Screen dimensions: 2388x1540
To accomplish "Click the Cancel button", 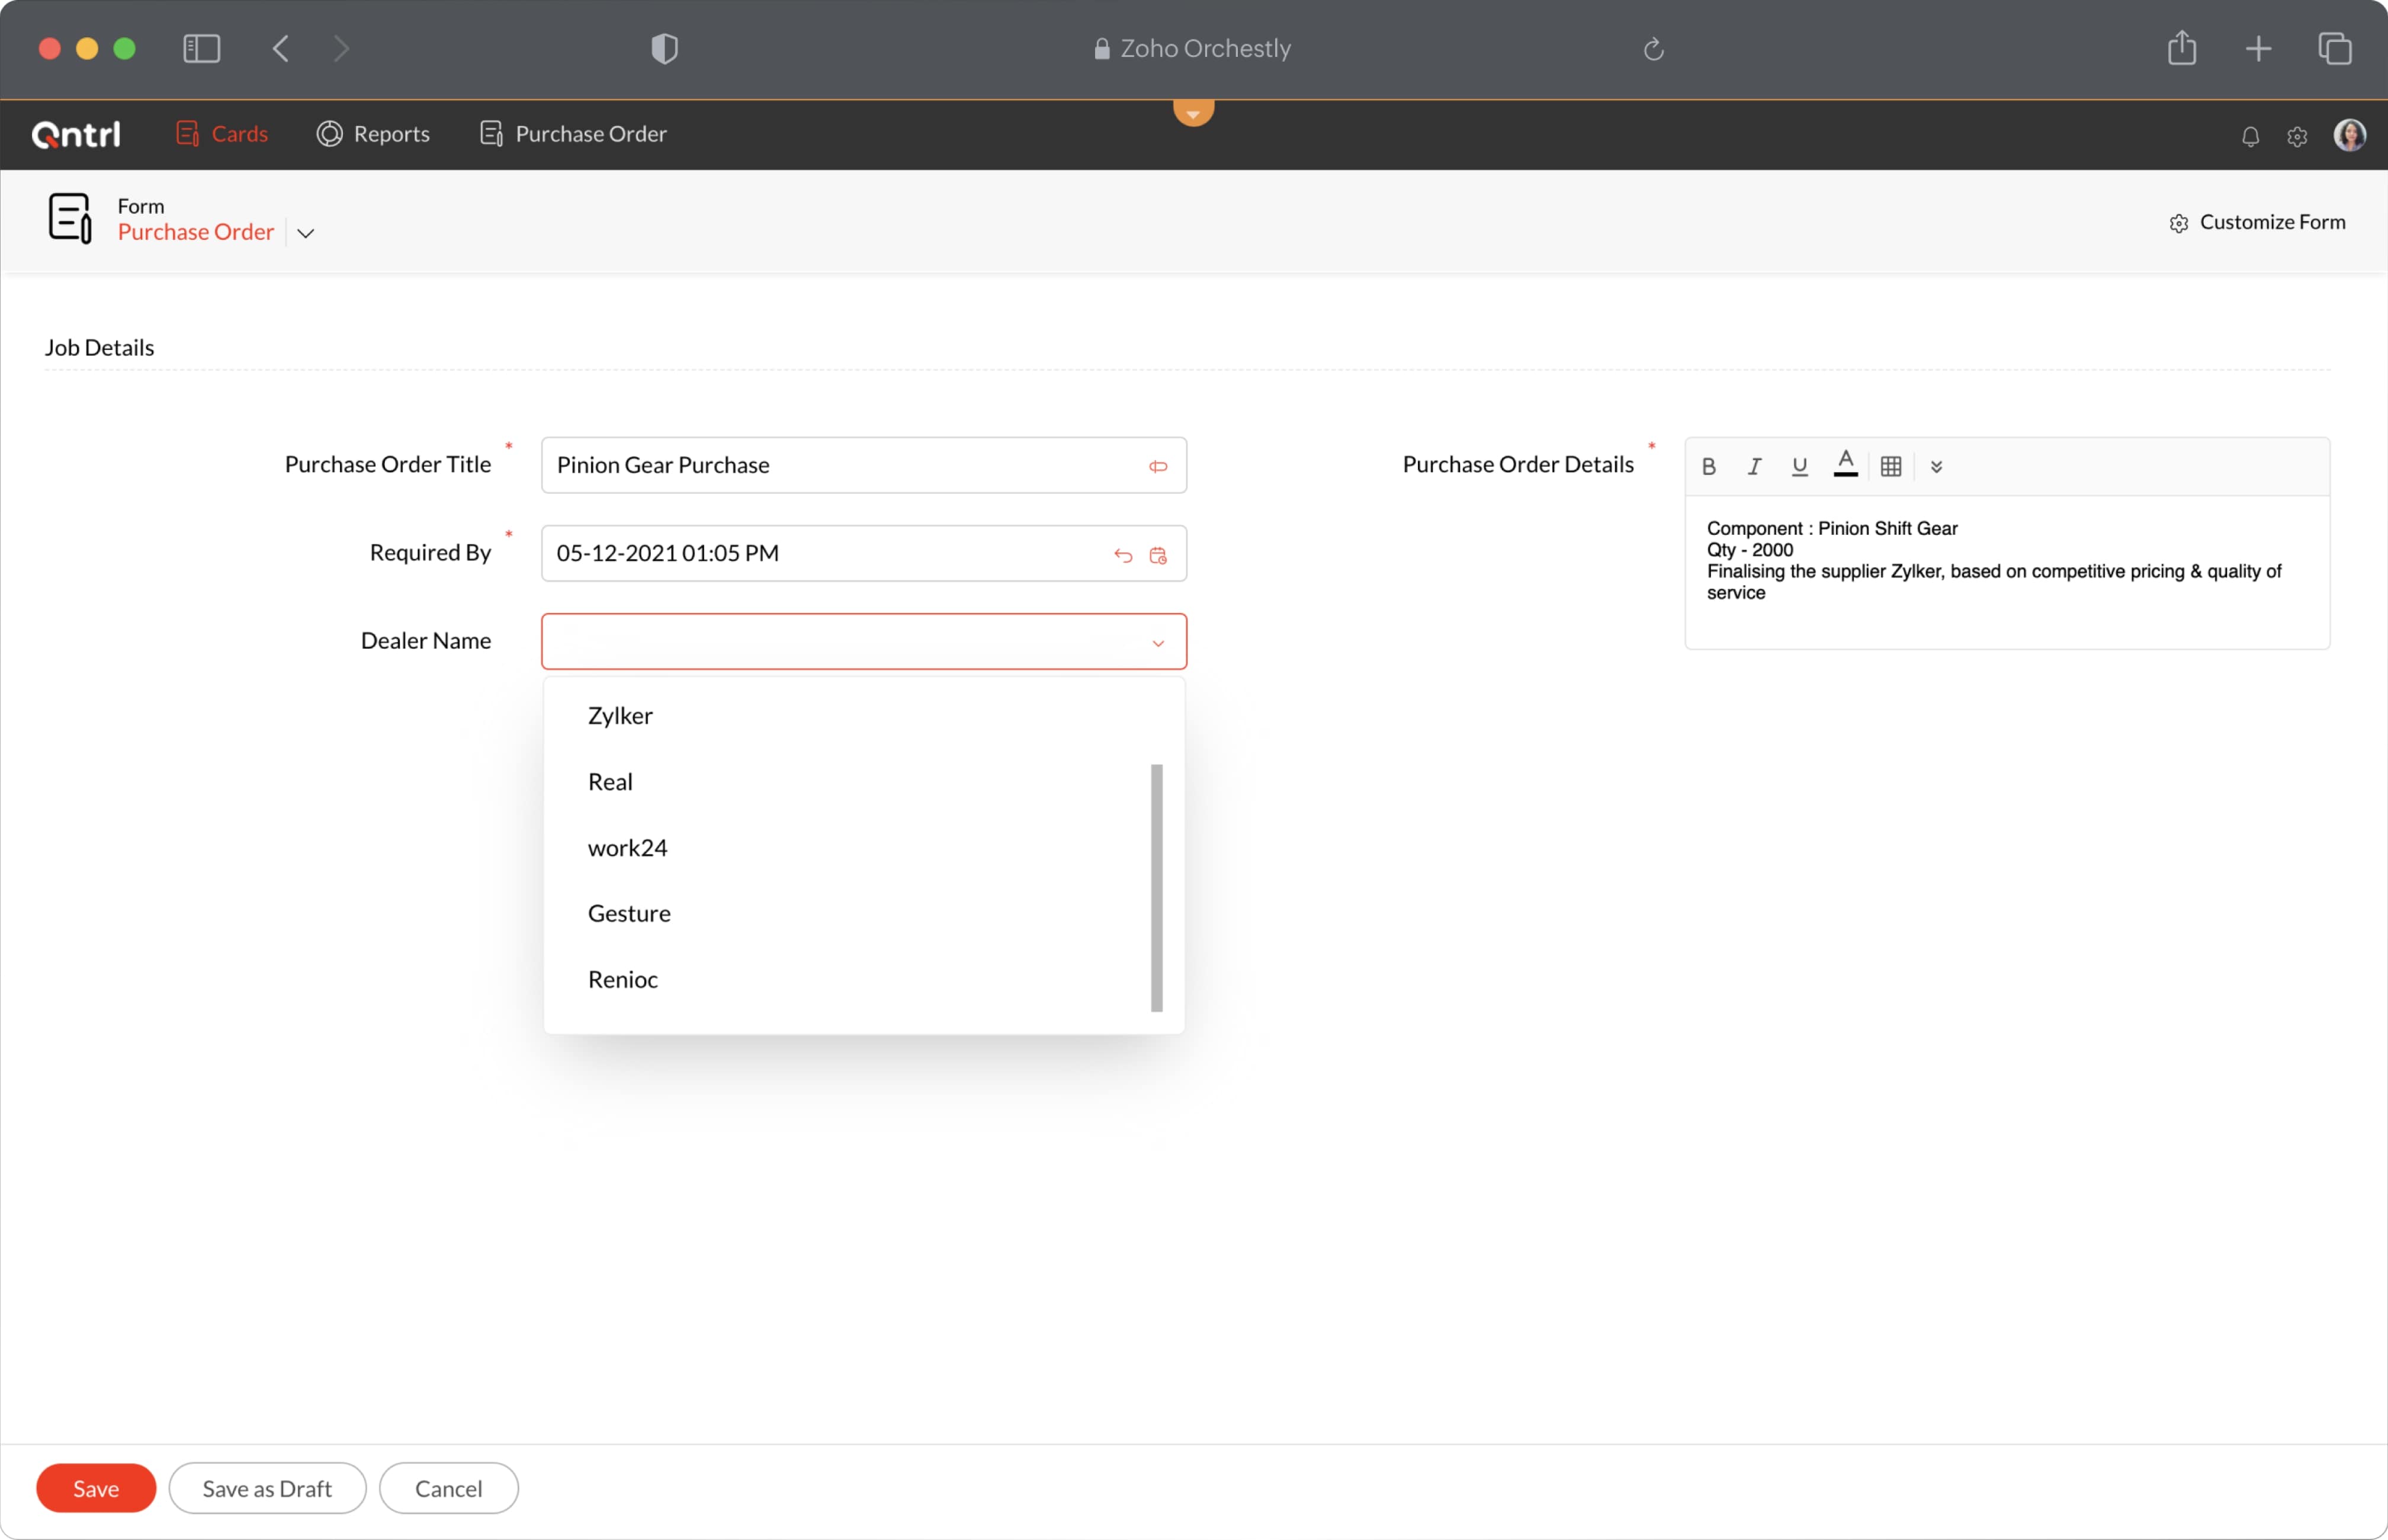I will (448, 1488).
